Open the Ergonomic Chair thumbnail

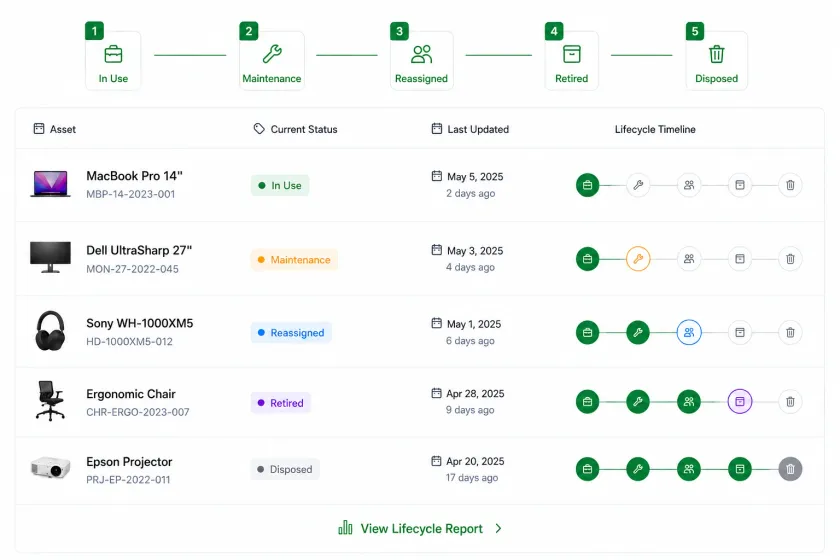(50, 401)
